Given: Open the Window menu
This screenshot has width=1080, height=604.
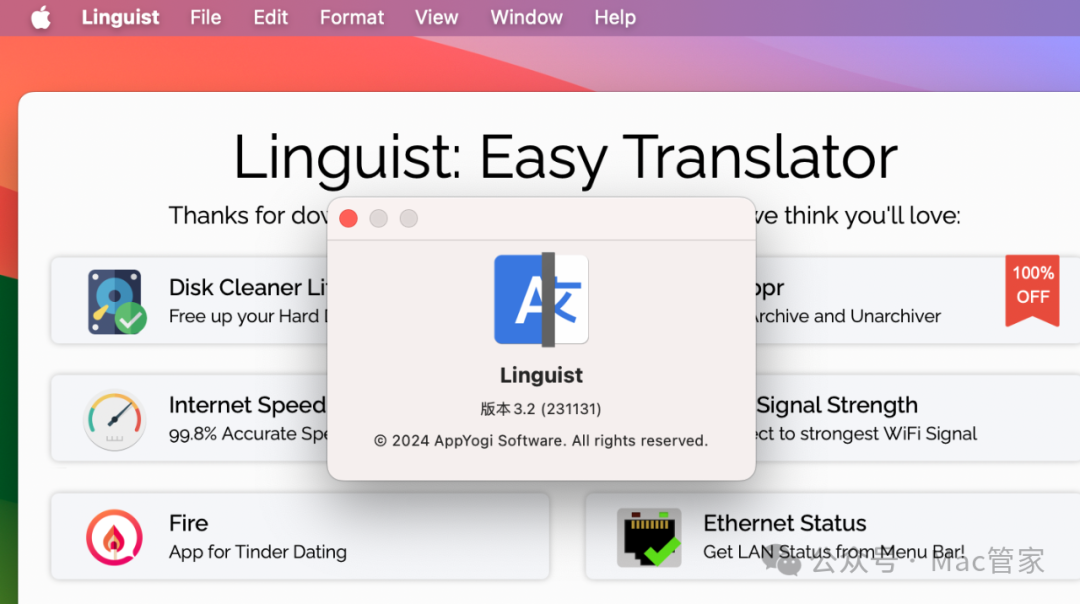Looking at the screenshot, I should (526, 17).
